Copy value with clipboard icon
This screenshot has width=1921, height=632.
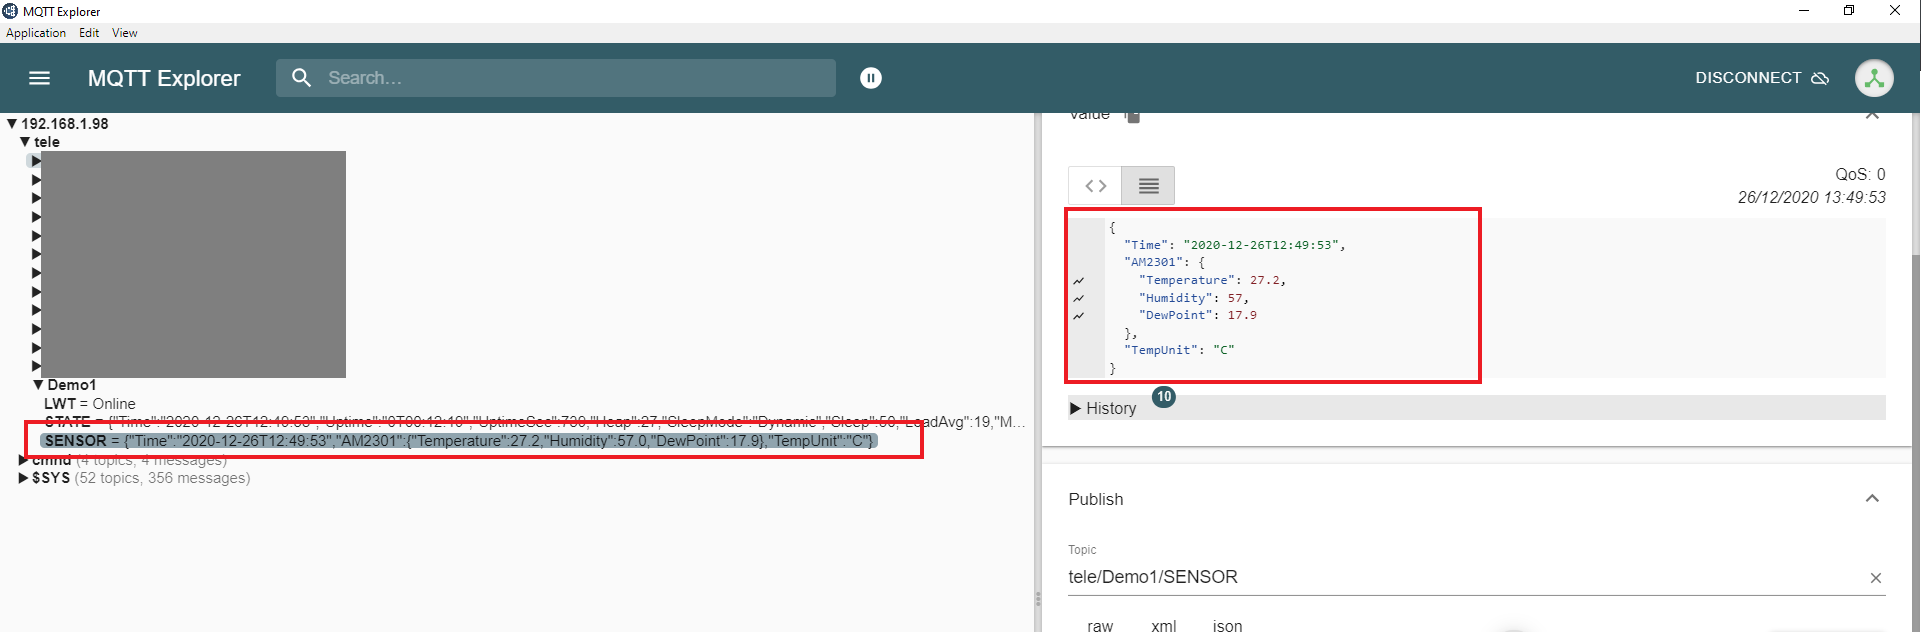click(x=1132, y=116)
